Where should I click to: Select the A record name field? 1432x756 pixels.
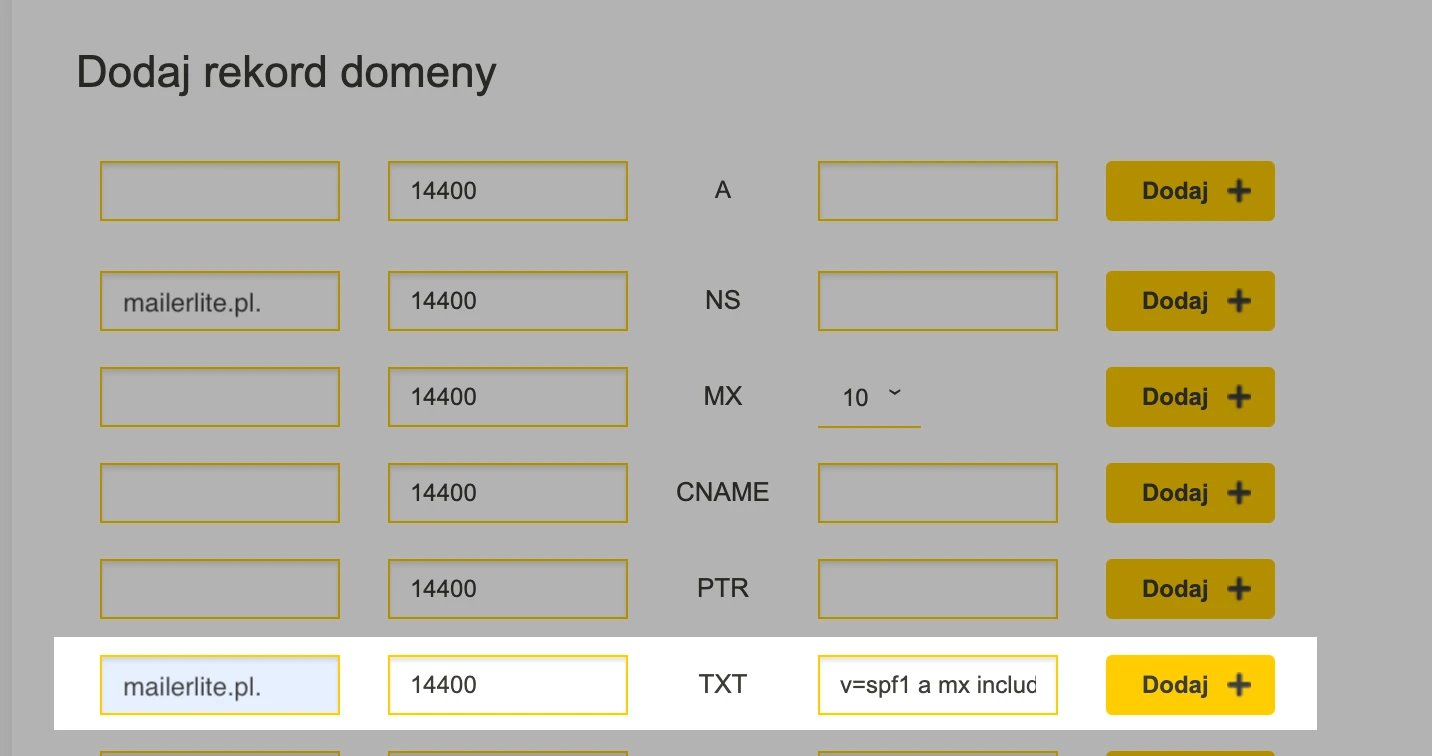tap(220, 191)
